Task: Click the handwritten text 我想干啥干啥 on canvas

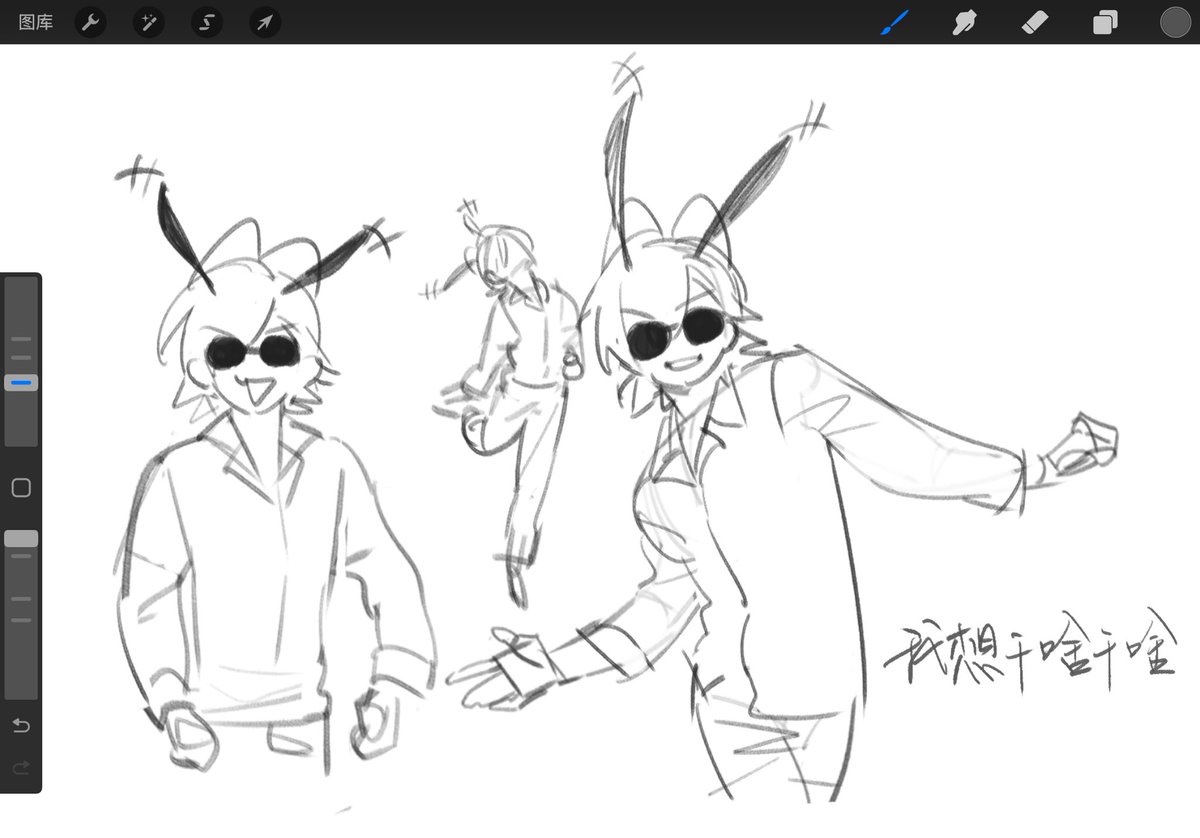Action: coord(1030,655)
